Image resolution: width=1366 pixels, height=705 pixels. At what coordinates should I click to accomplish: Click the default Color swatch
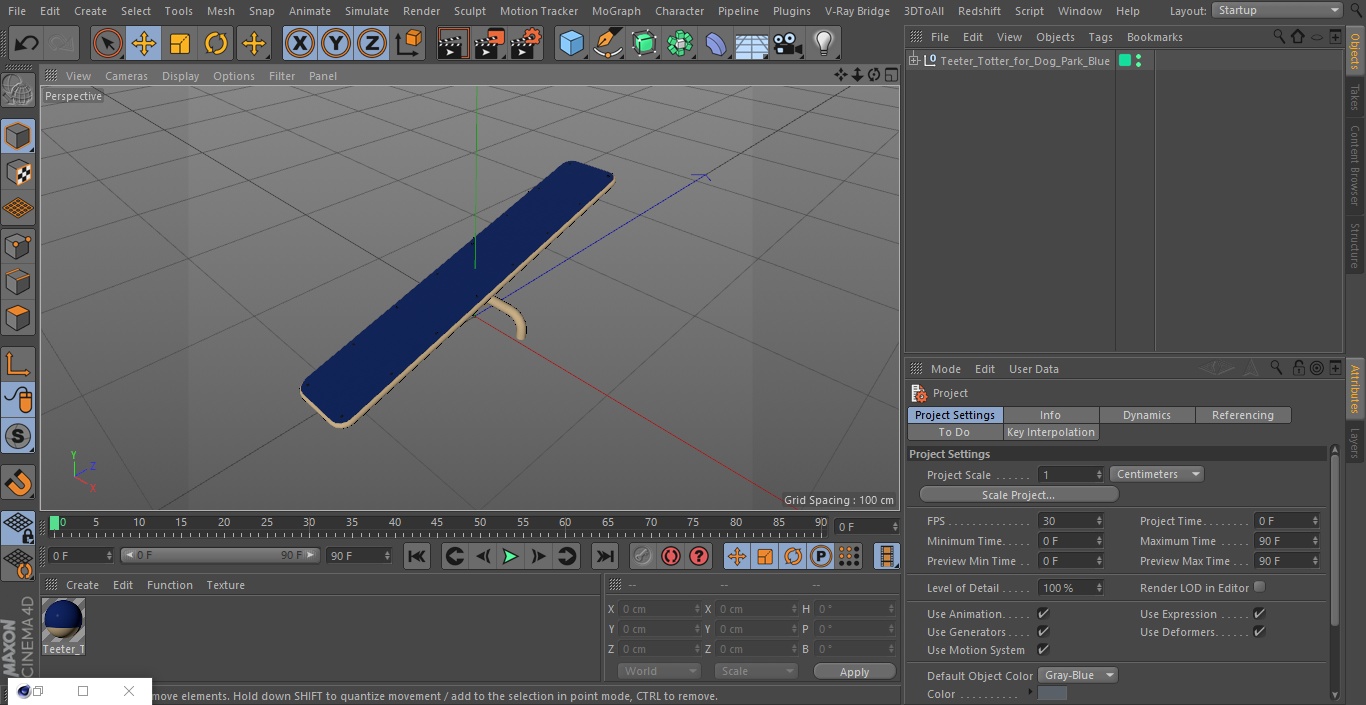point(1052,694)
